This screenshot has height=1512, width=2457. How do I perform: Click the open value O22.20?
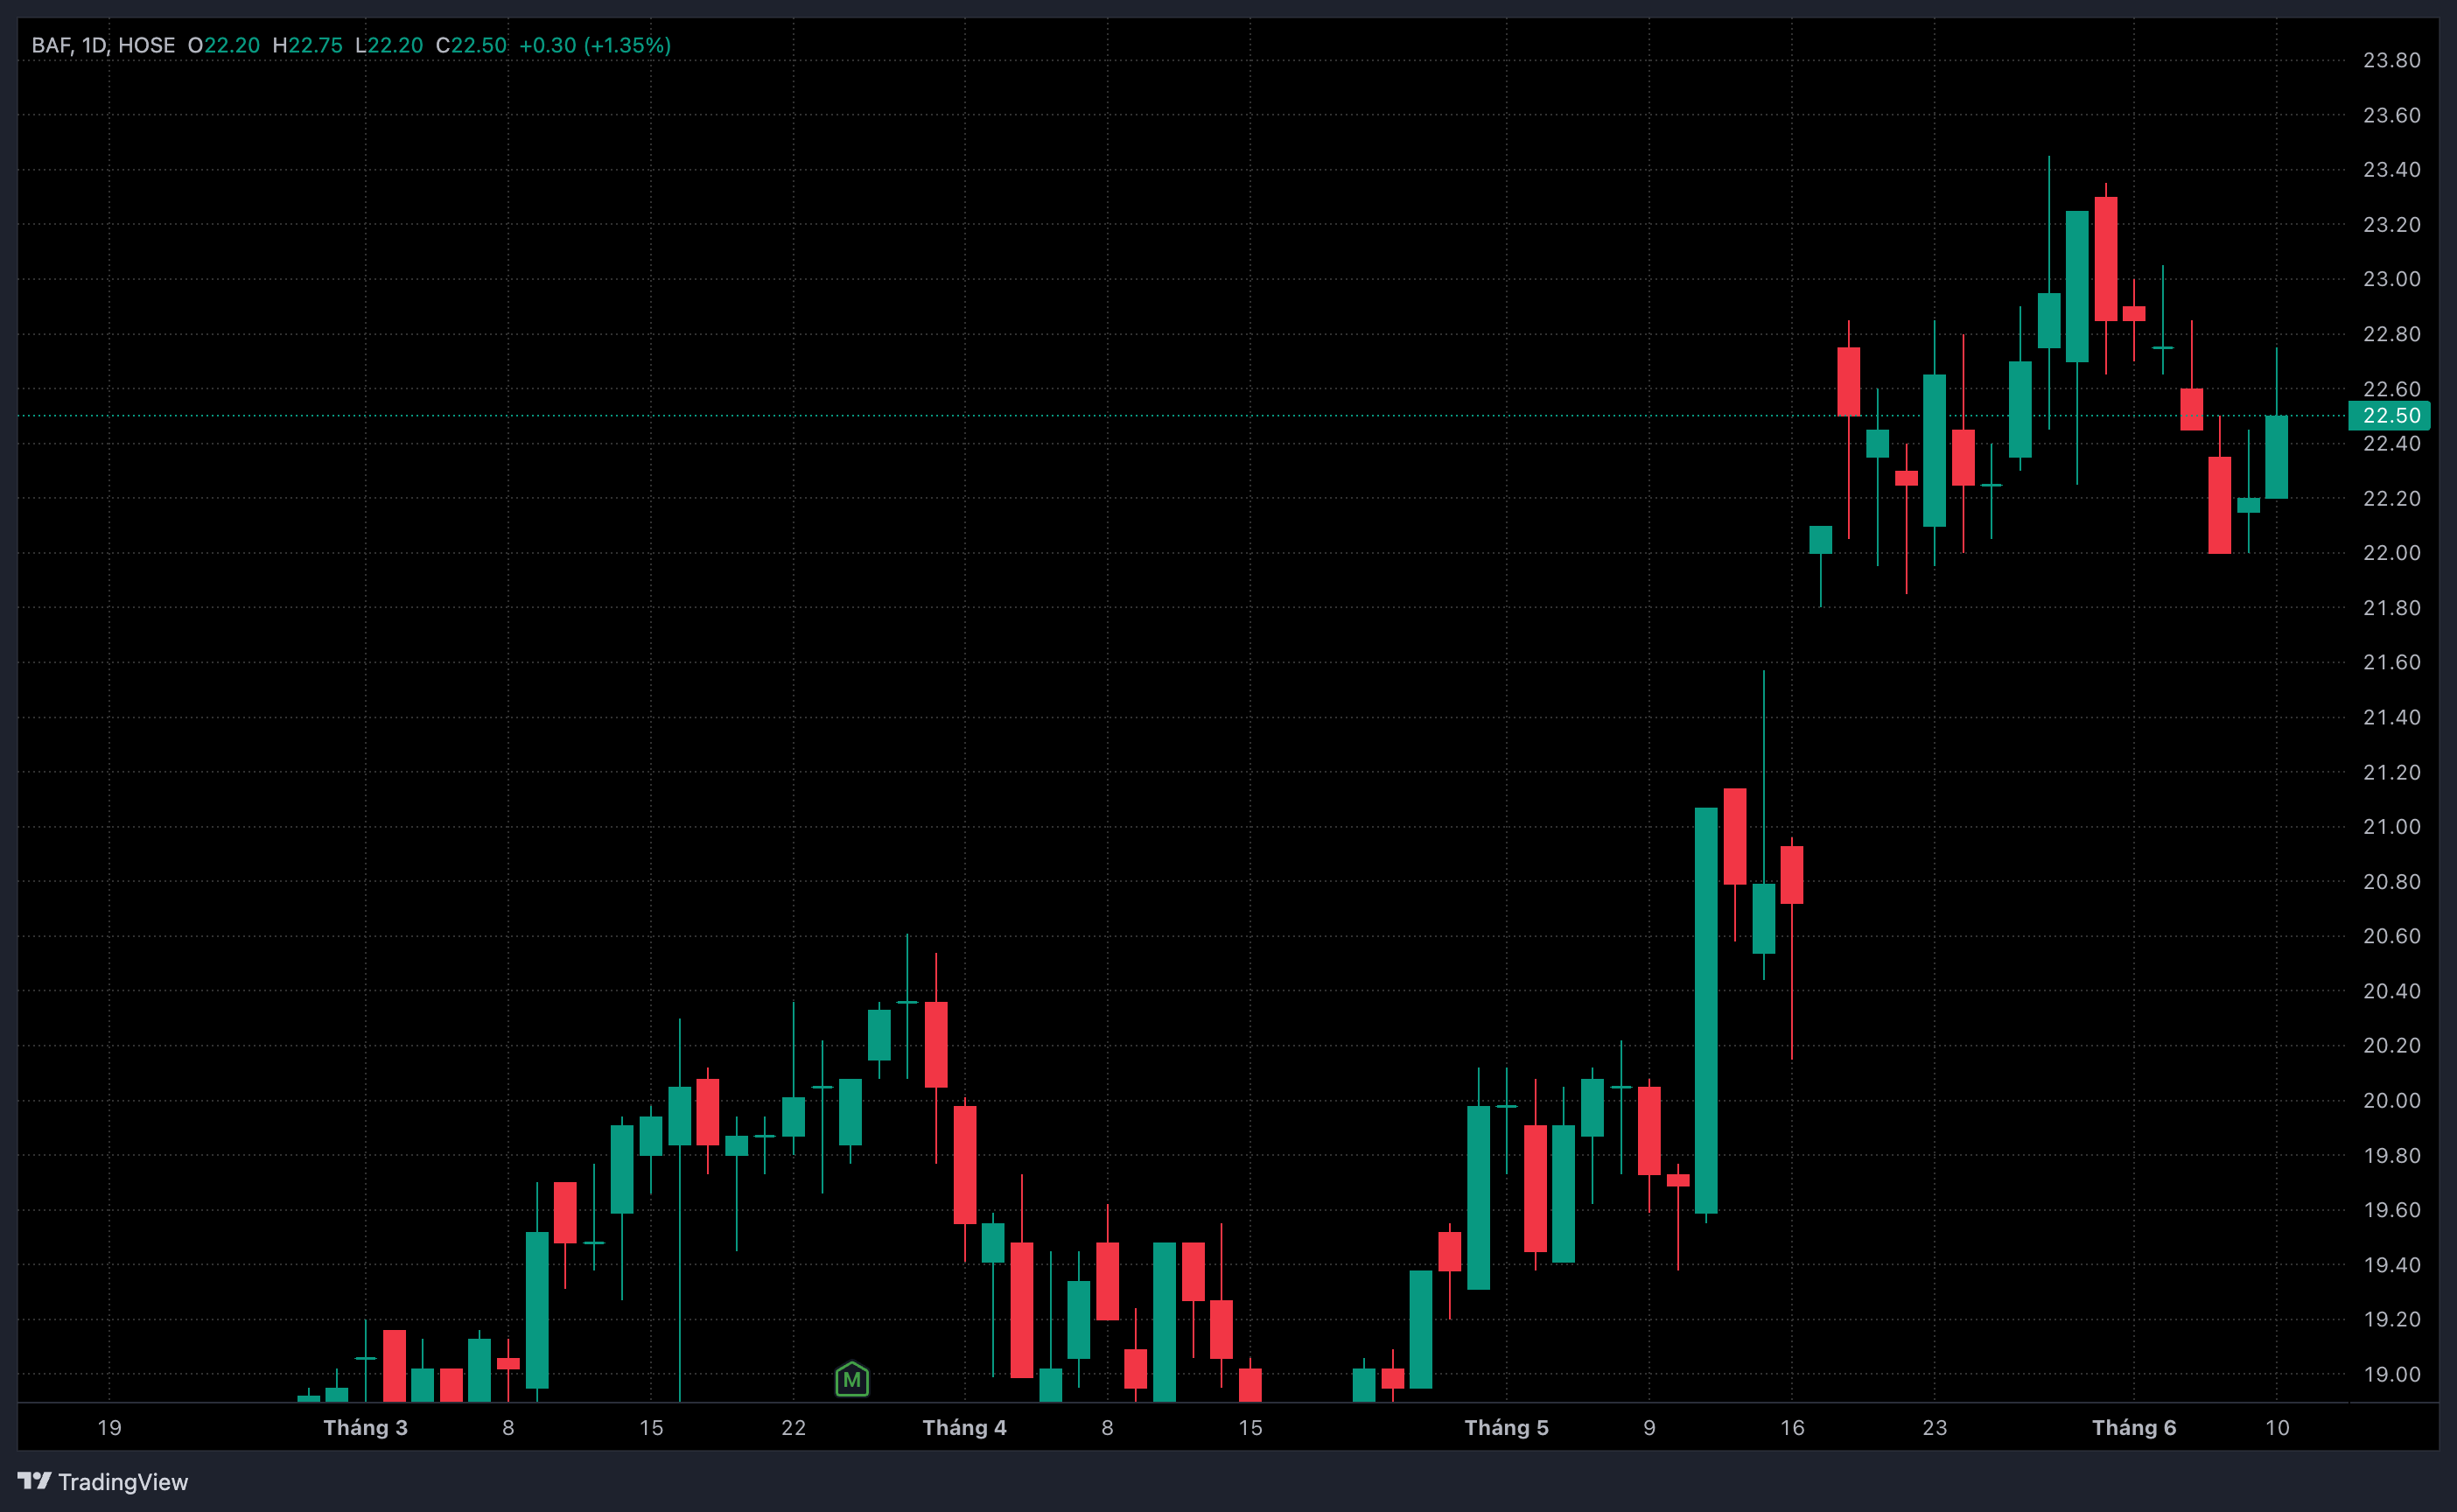(x=224, y=45)
